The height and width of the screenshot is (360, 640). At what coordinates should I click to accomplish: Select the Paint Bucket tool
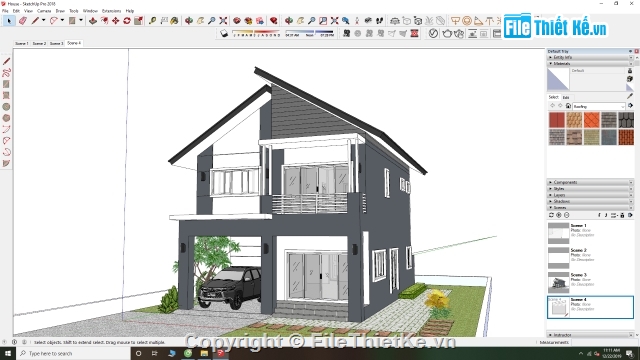coord(174,20)
